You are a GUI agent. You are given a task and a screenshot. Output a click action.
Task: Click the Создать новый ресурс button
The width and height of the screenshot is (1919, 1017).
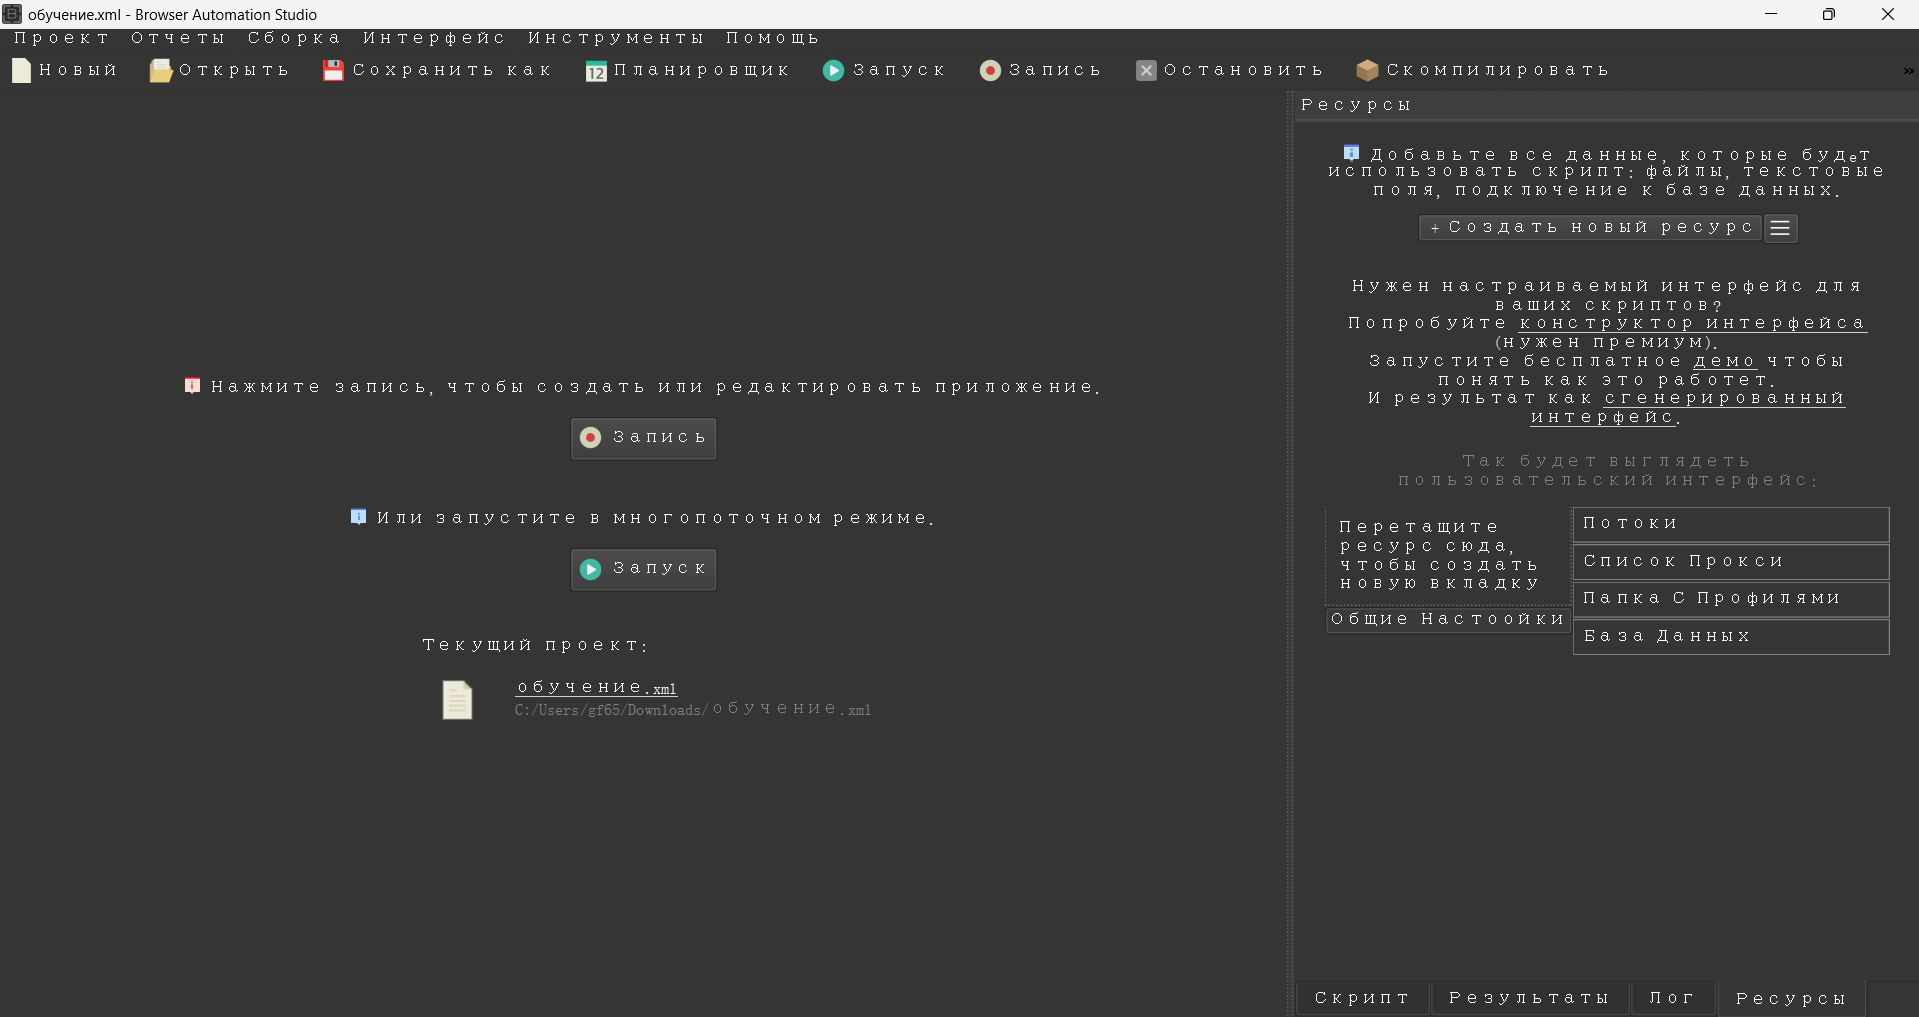point(1590,228)
